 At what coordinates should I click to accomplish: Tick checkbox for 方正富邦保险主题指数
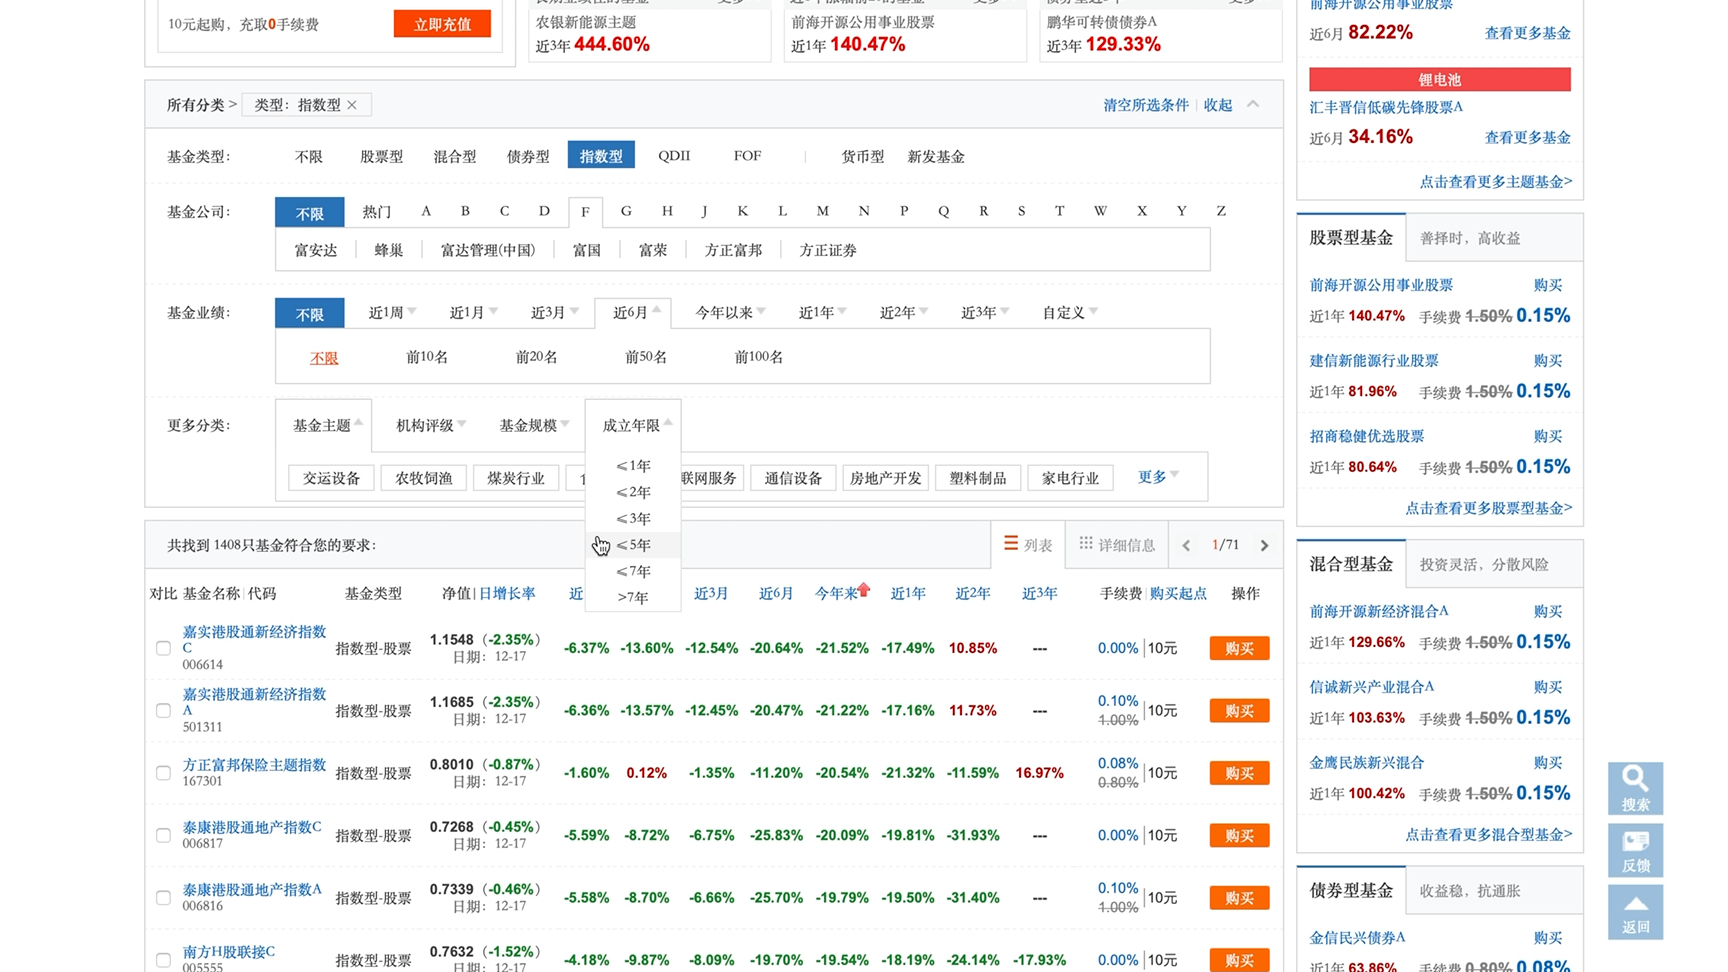[163, 773]
